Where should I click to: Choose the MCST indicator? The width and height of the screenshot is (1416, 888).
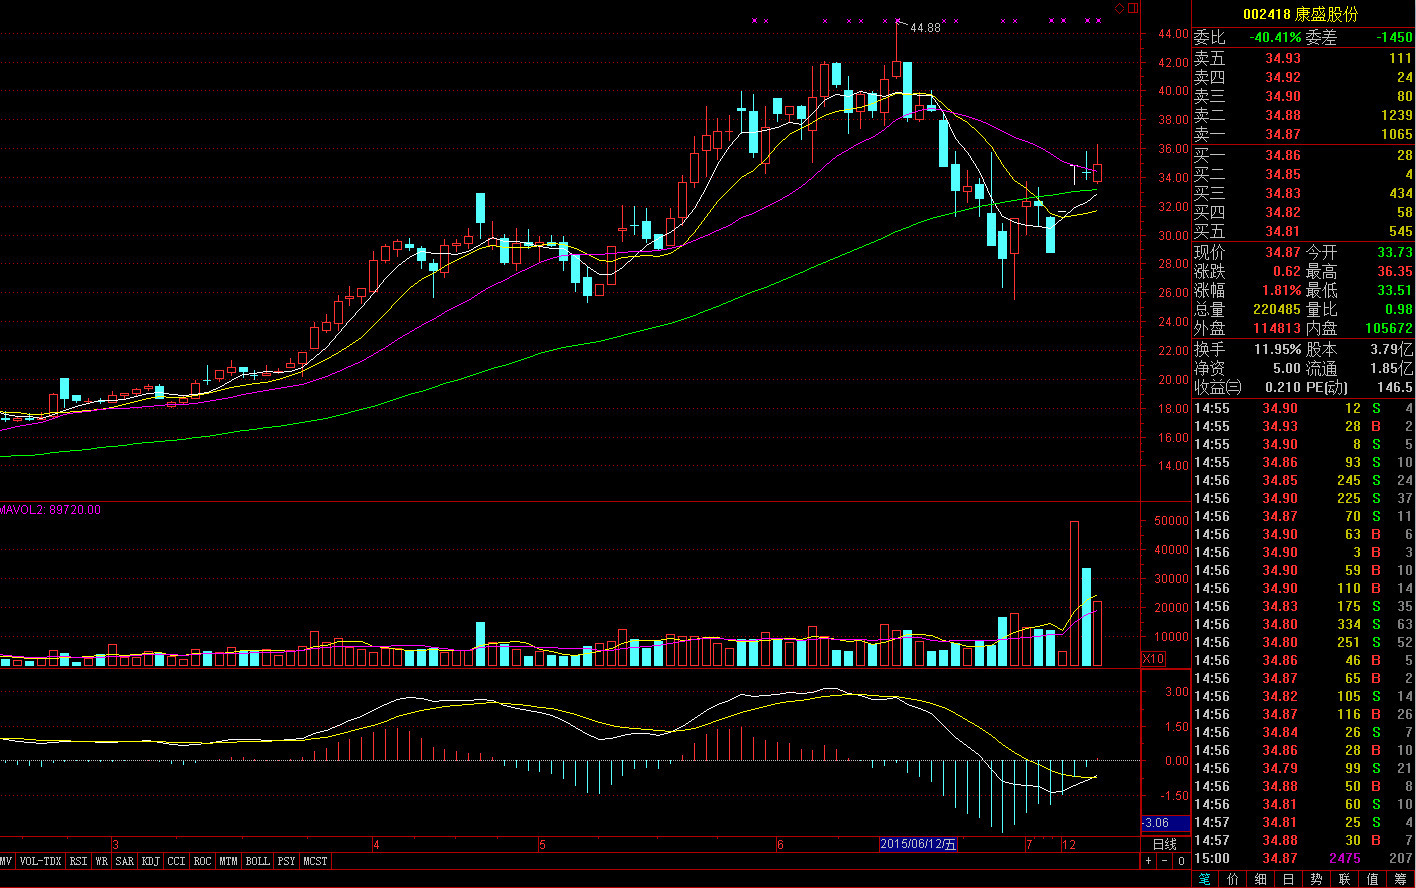[x=315, y=861]
